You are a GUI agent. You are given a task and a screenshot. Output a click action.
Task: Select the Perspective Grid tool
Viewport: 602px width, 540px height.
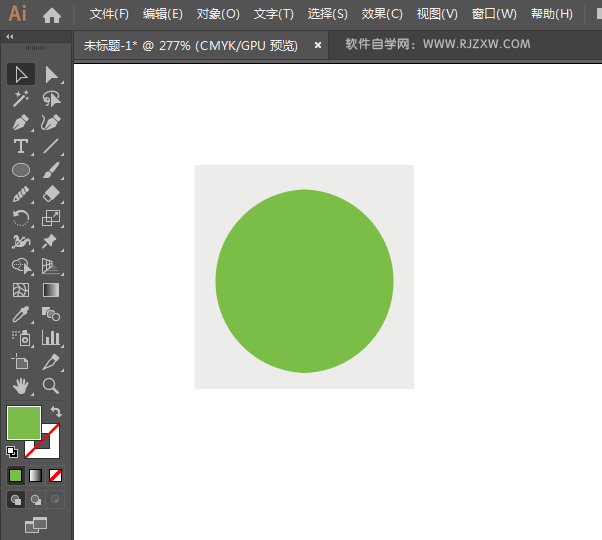[51, 266]
